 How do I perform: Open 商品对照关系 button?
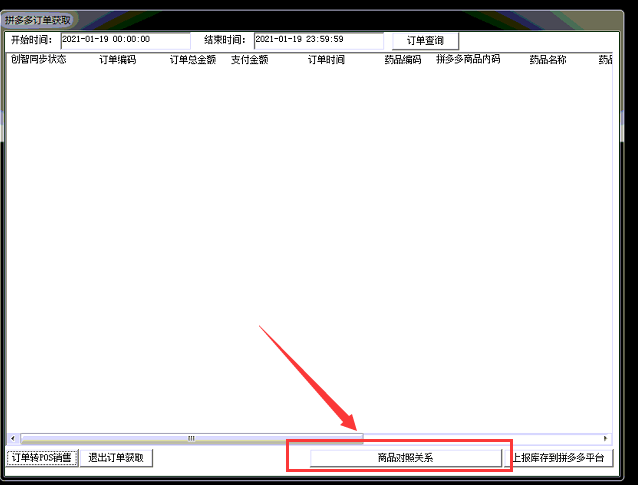[x=406, y=458]
